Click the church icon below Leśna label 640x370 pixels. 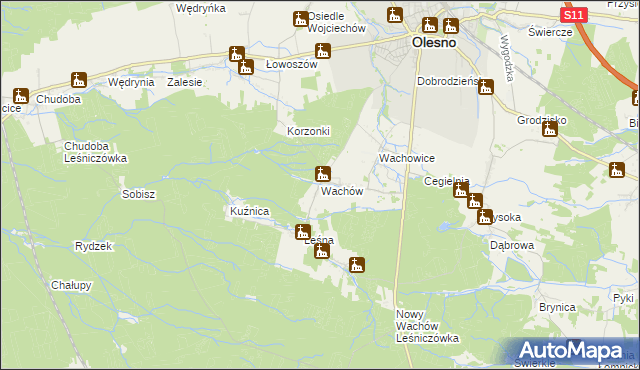coord(322,251)
